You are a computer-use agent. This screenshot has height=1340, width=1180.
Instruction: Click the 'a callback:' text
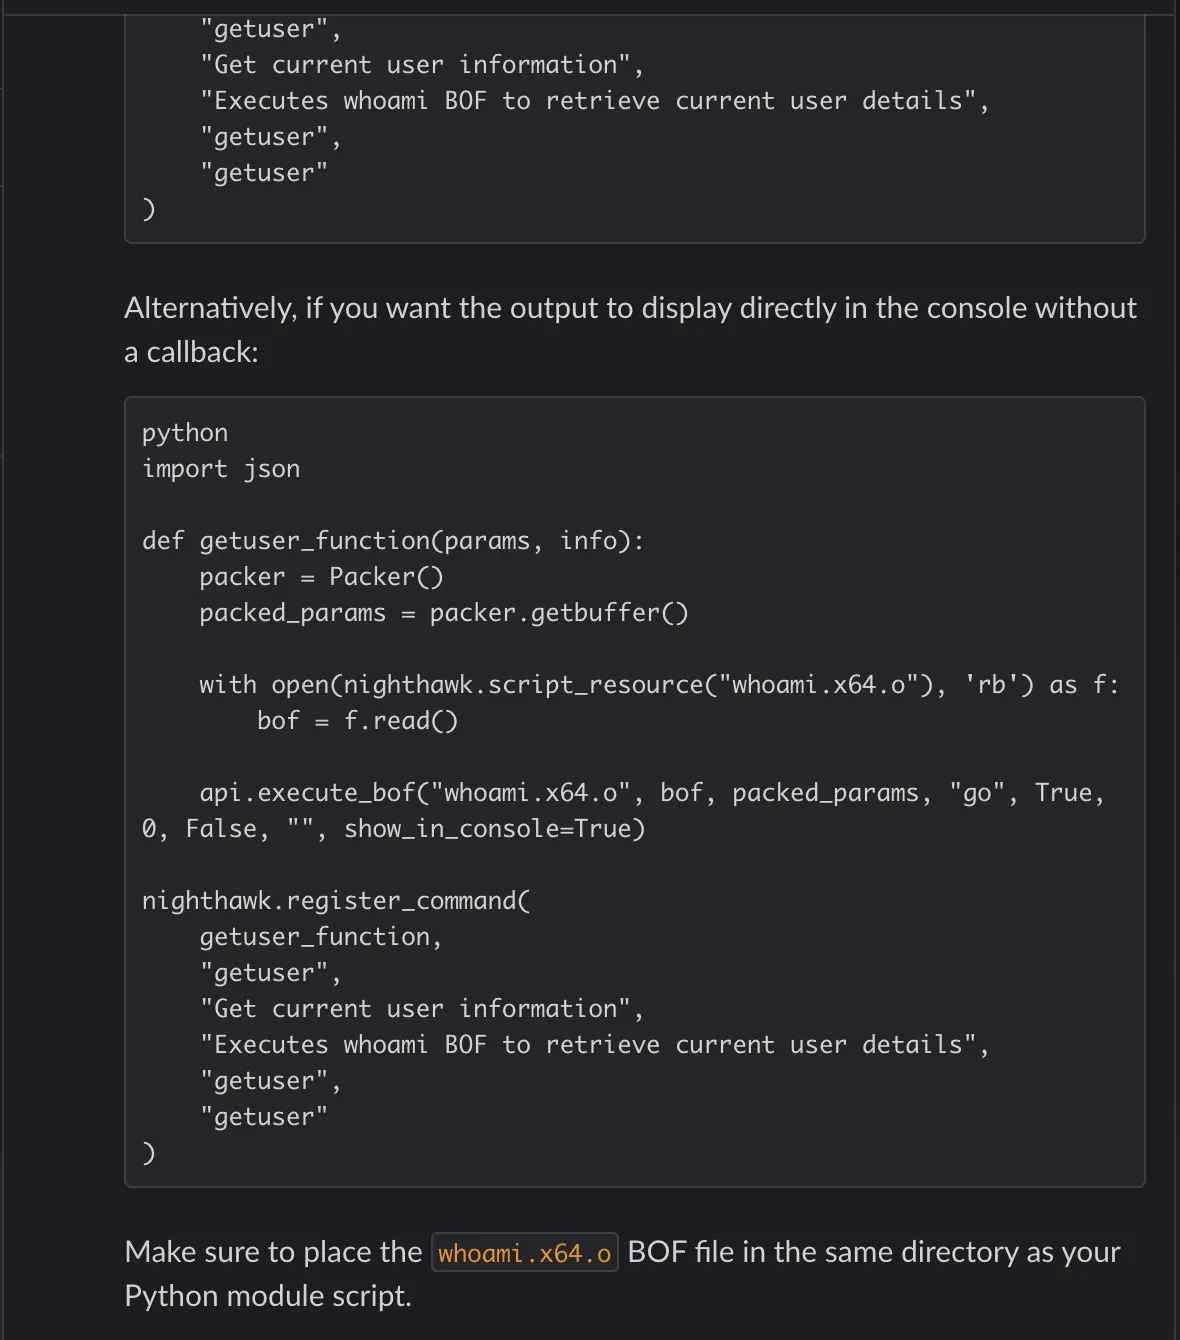click(x=191, y=352)
